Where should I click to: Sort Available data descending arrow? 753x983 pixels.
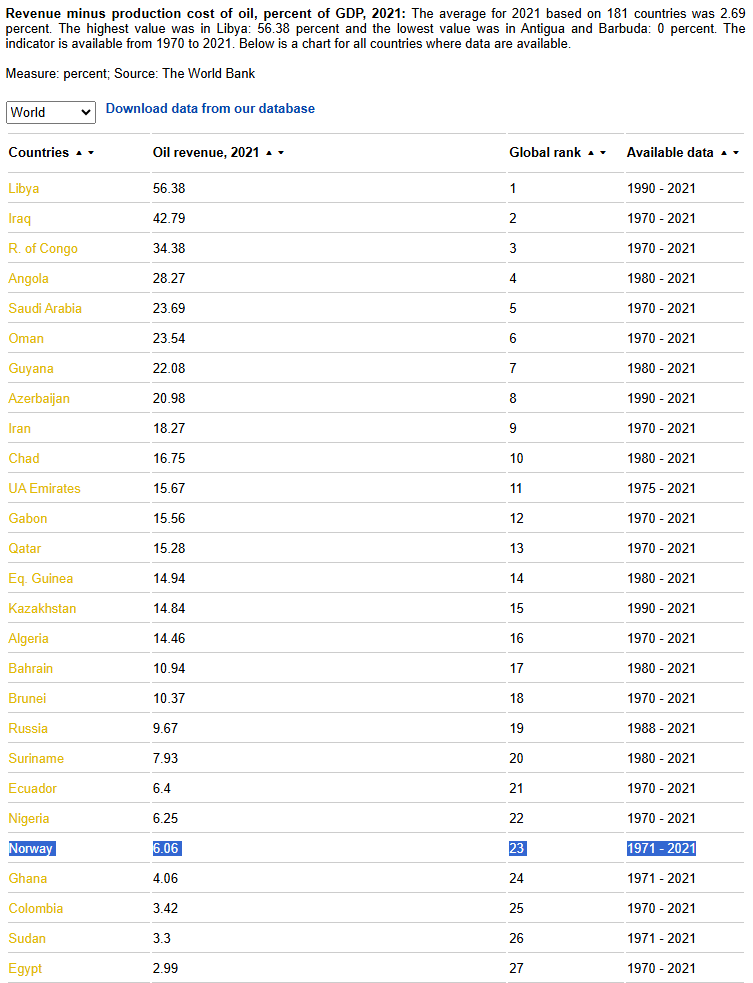[735, 153]
